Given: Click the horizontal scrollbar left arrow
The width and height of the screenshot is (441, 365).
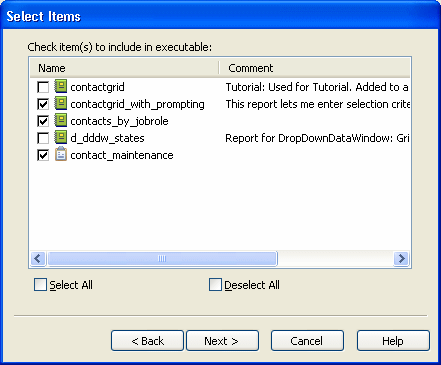Looking at the screenshot, I should [38, 258].
